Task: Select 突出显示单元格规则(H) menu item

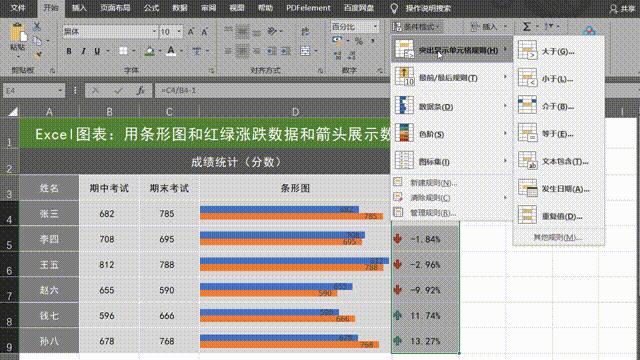Action: click(x=452, y=49)
